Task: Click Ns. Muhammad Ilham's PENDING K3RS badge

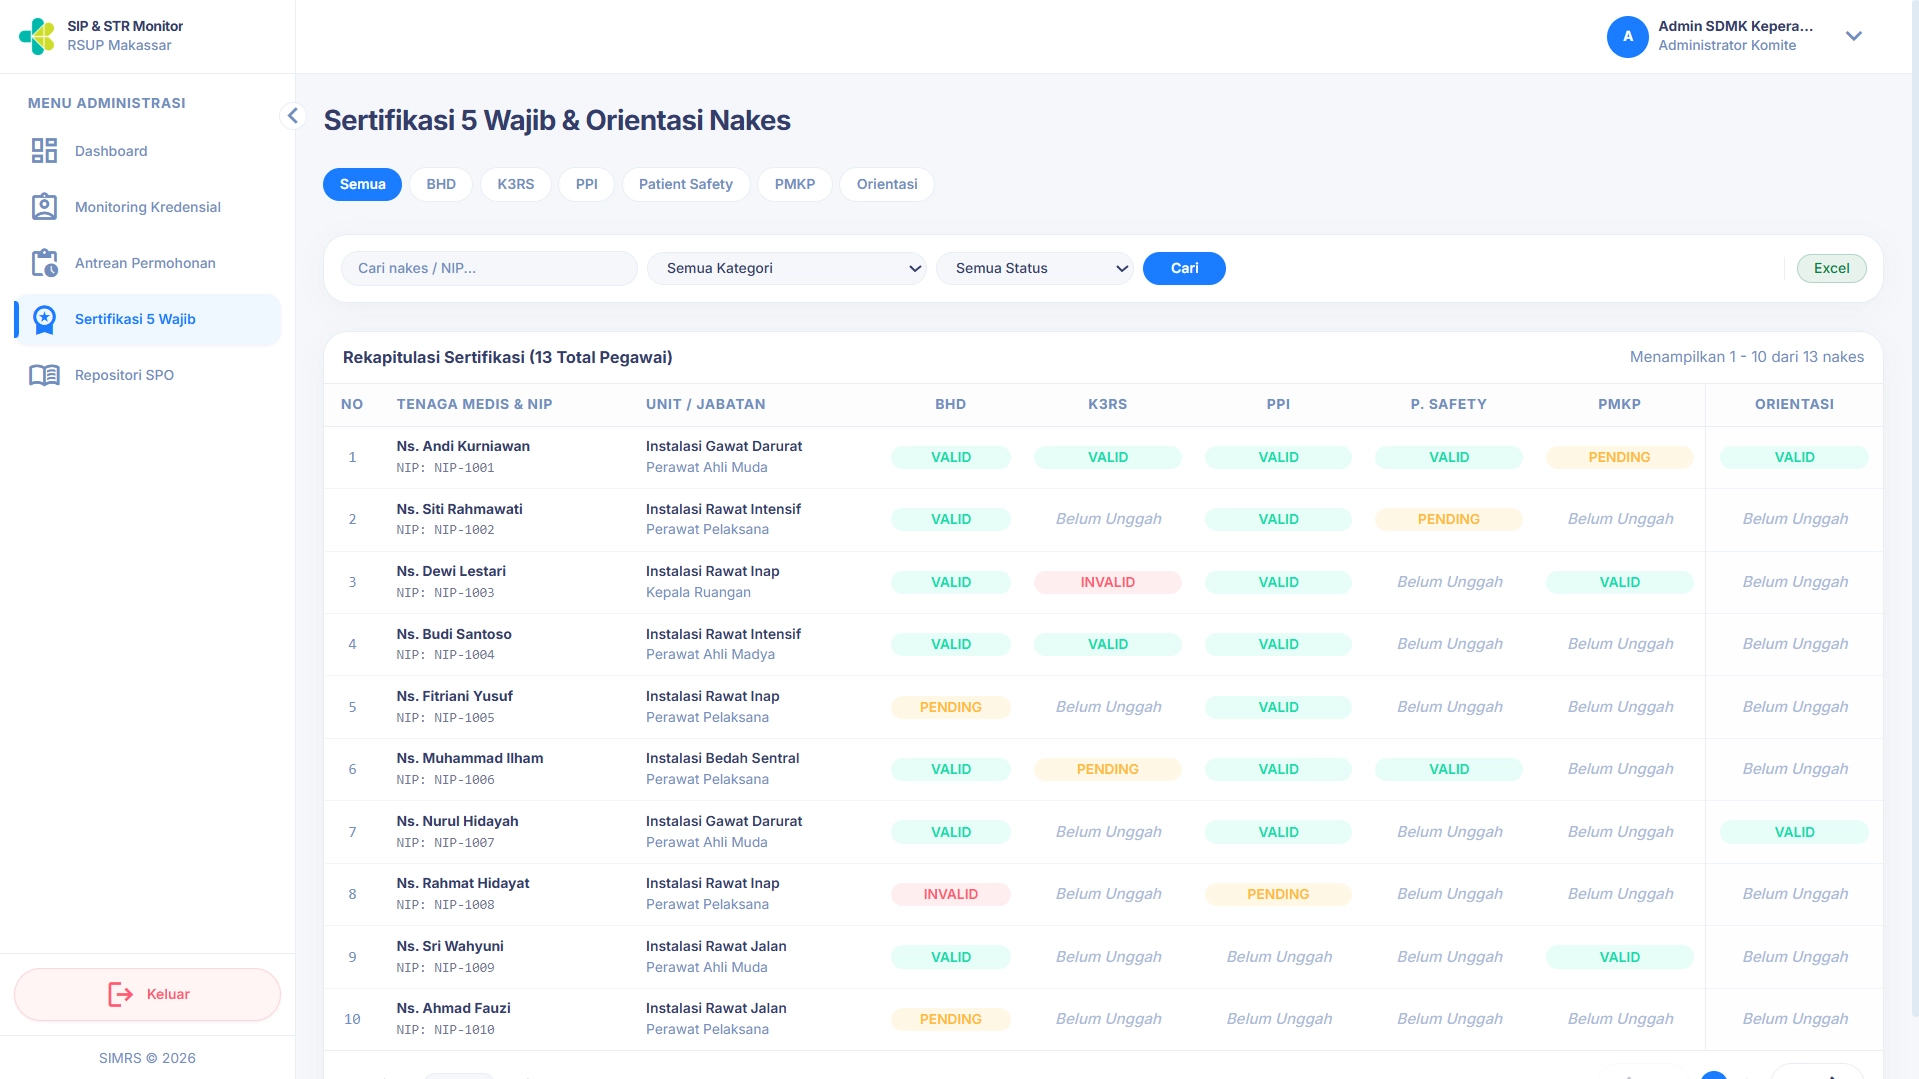Action: click(x=1107, y=769)
